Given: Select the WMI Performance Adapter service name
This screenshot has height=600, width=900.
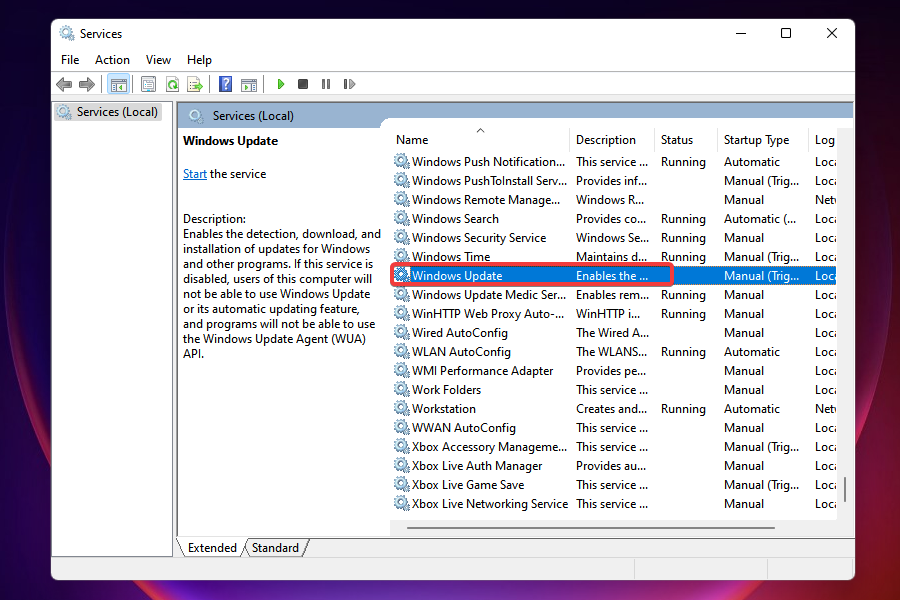Looking at the screenshot, I should [483, 370].
